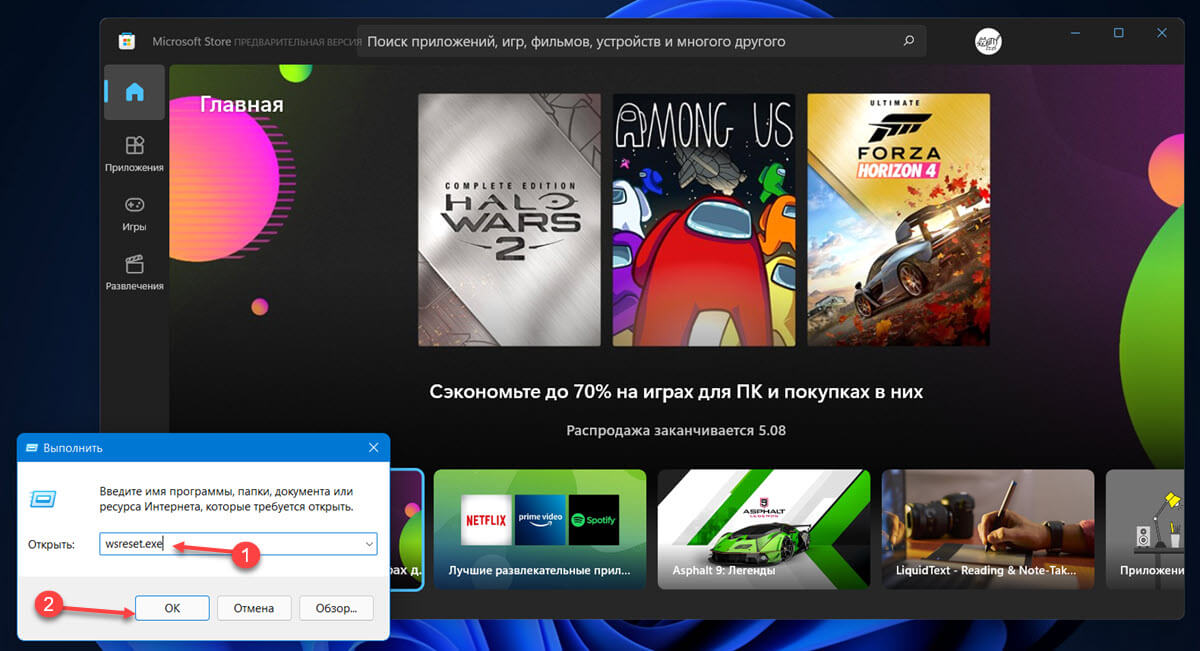Click the Run dialog title bar icon
1200x651 pixels.
tap(31, 448)
